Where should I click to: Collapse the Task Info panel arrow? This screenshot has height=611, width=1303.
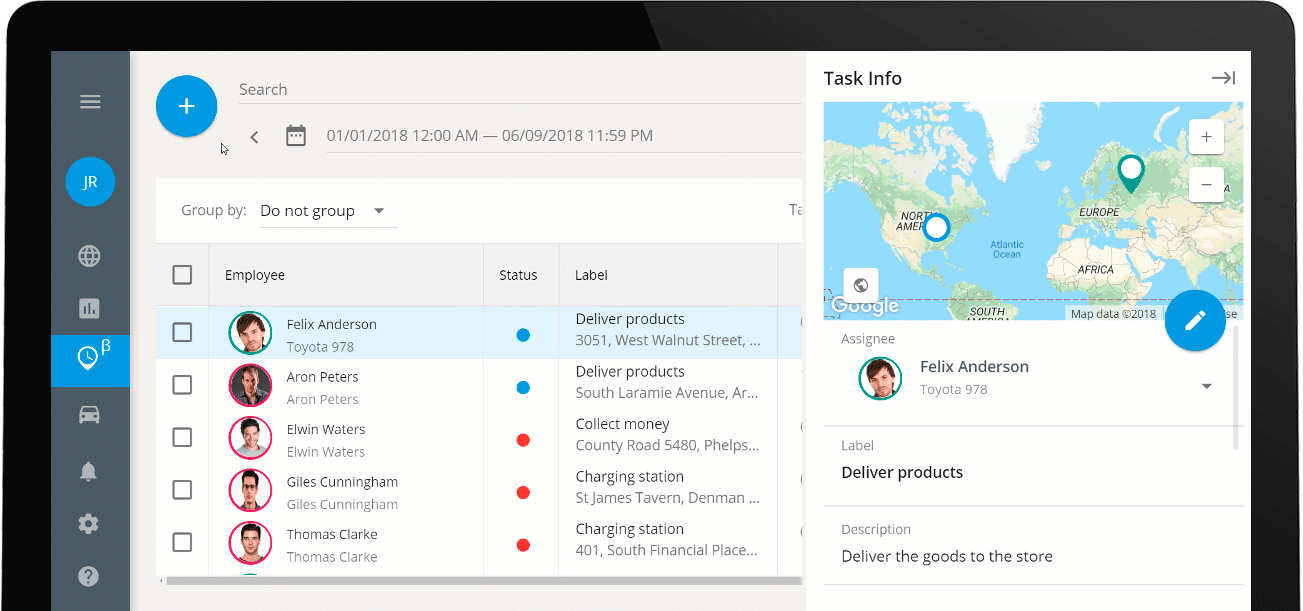pyautogui.click(x=1223, y=78)
